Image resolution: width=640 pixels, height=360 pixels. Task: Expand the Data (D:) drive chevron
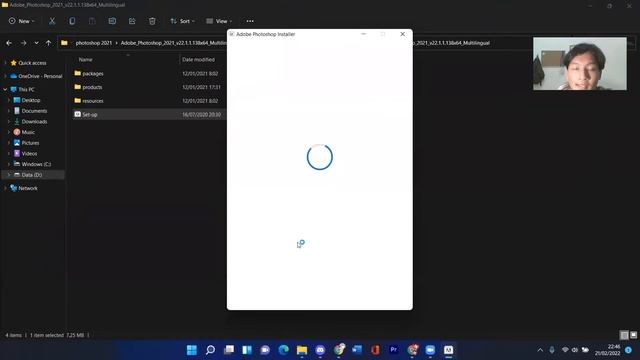[x=9, y=175]
